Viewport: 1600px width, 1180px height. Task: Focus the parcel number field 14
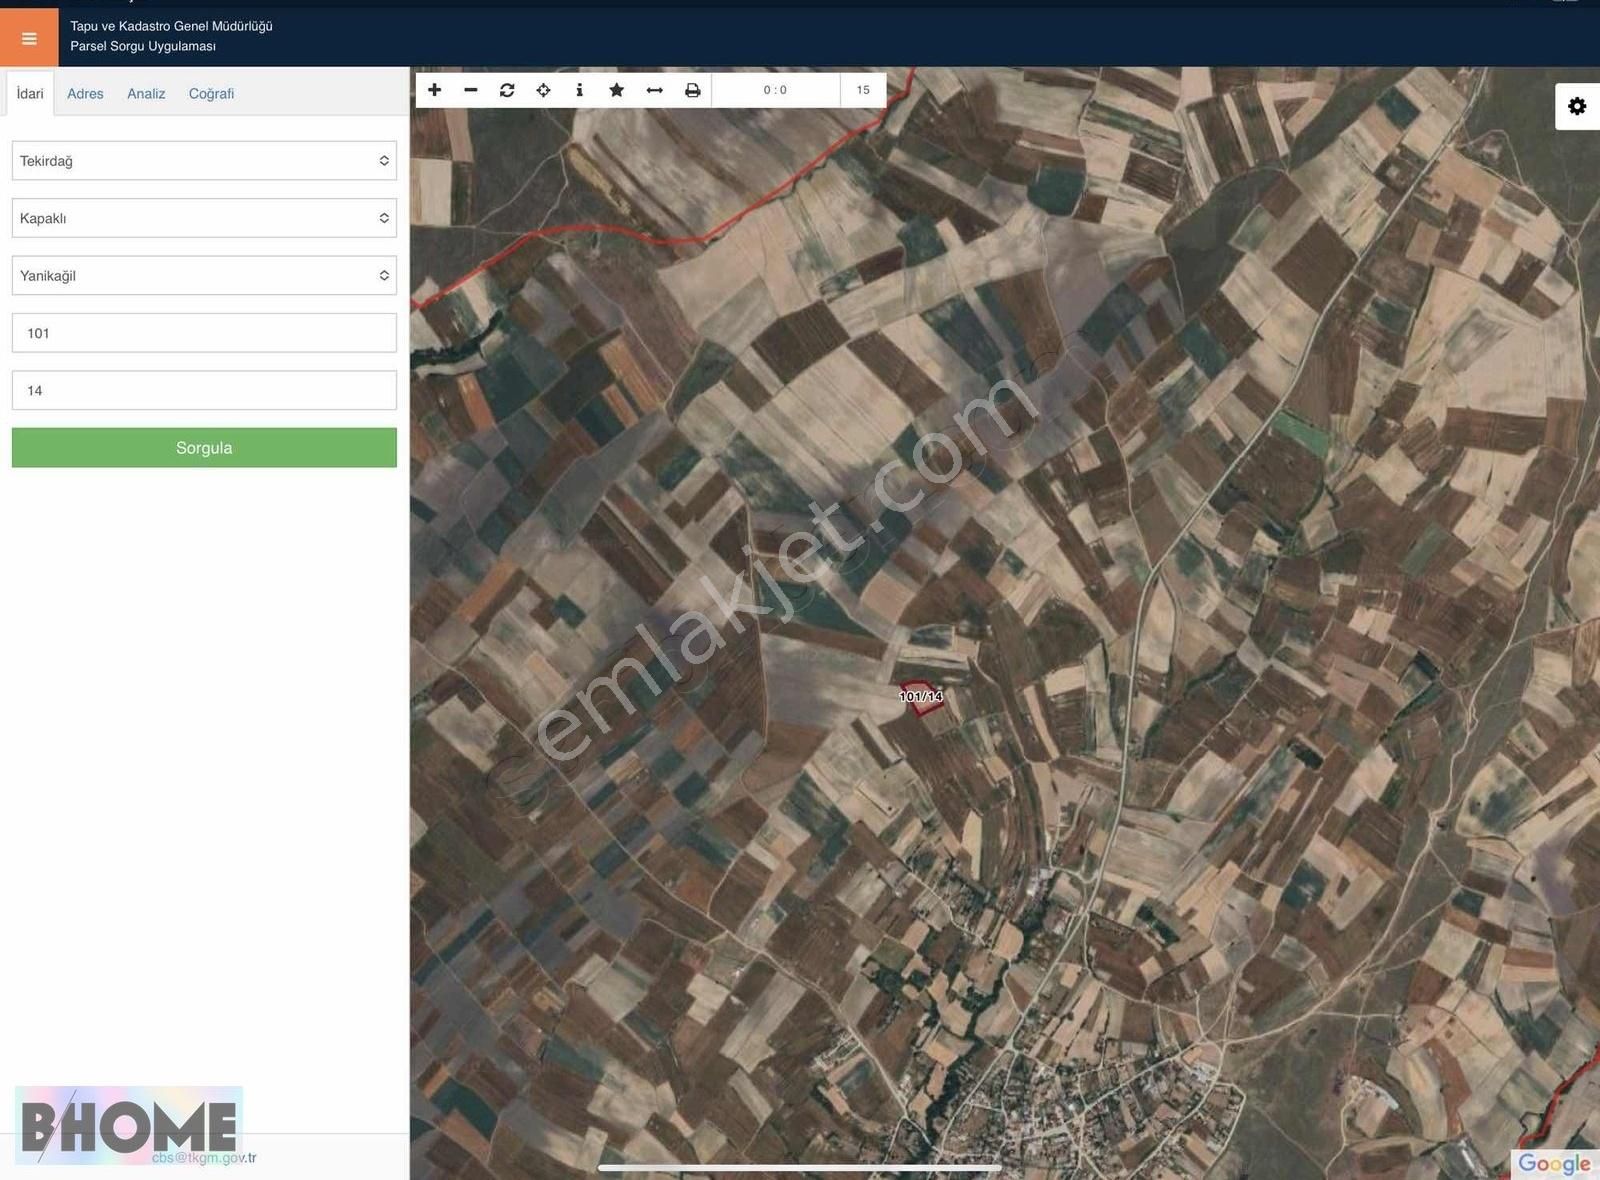coord(204,390)
